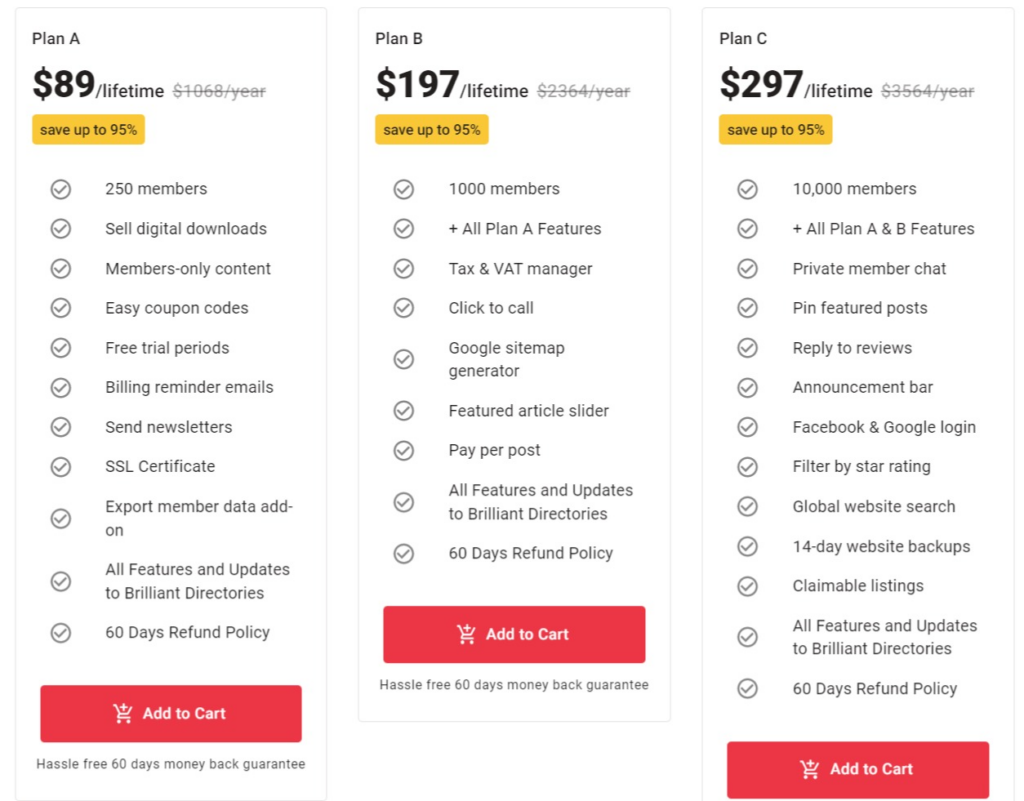Click checkmark beside Tax & VAT manager
1024x801 pixels.
click(404, 269)
